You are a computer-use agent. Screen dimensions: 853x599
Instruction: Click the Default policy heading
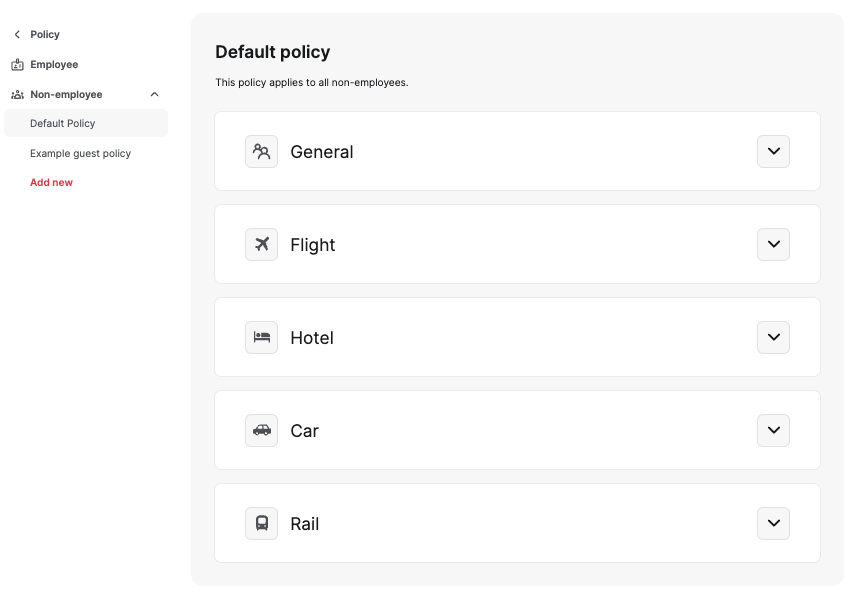click(x=272, y=52)
